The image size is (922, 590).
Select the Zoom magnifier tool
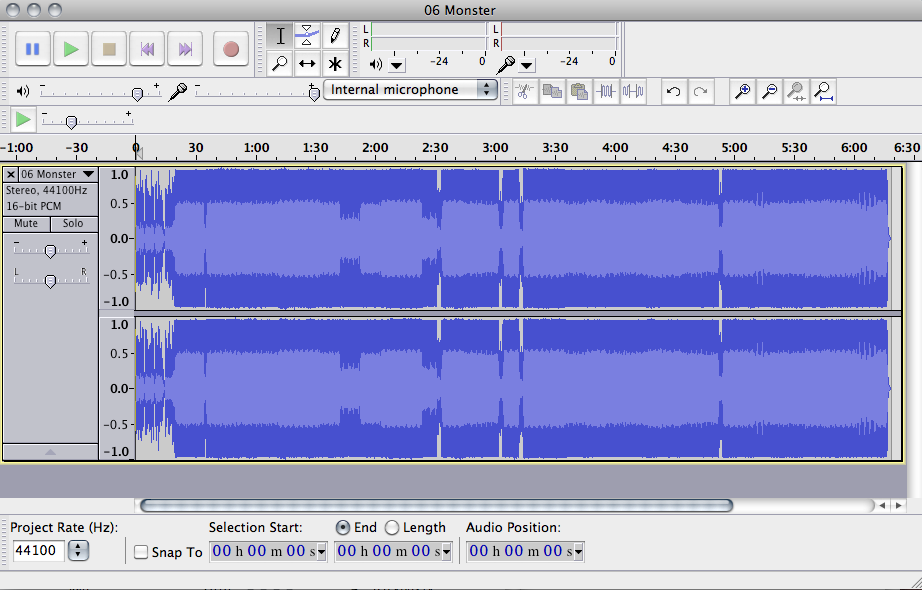click(280, 63)
